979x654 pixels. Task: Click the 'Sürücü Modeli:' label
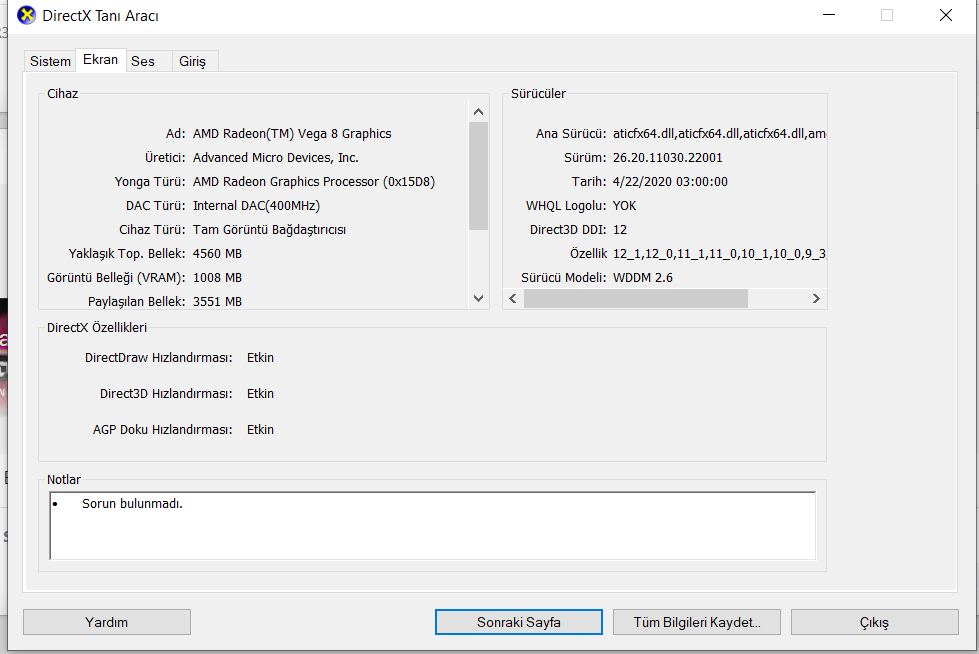coord(564,277)
